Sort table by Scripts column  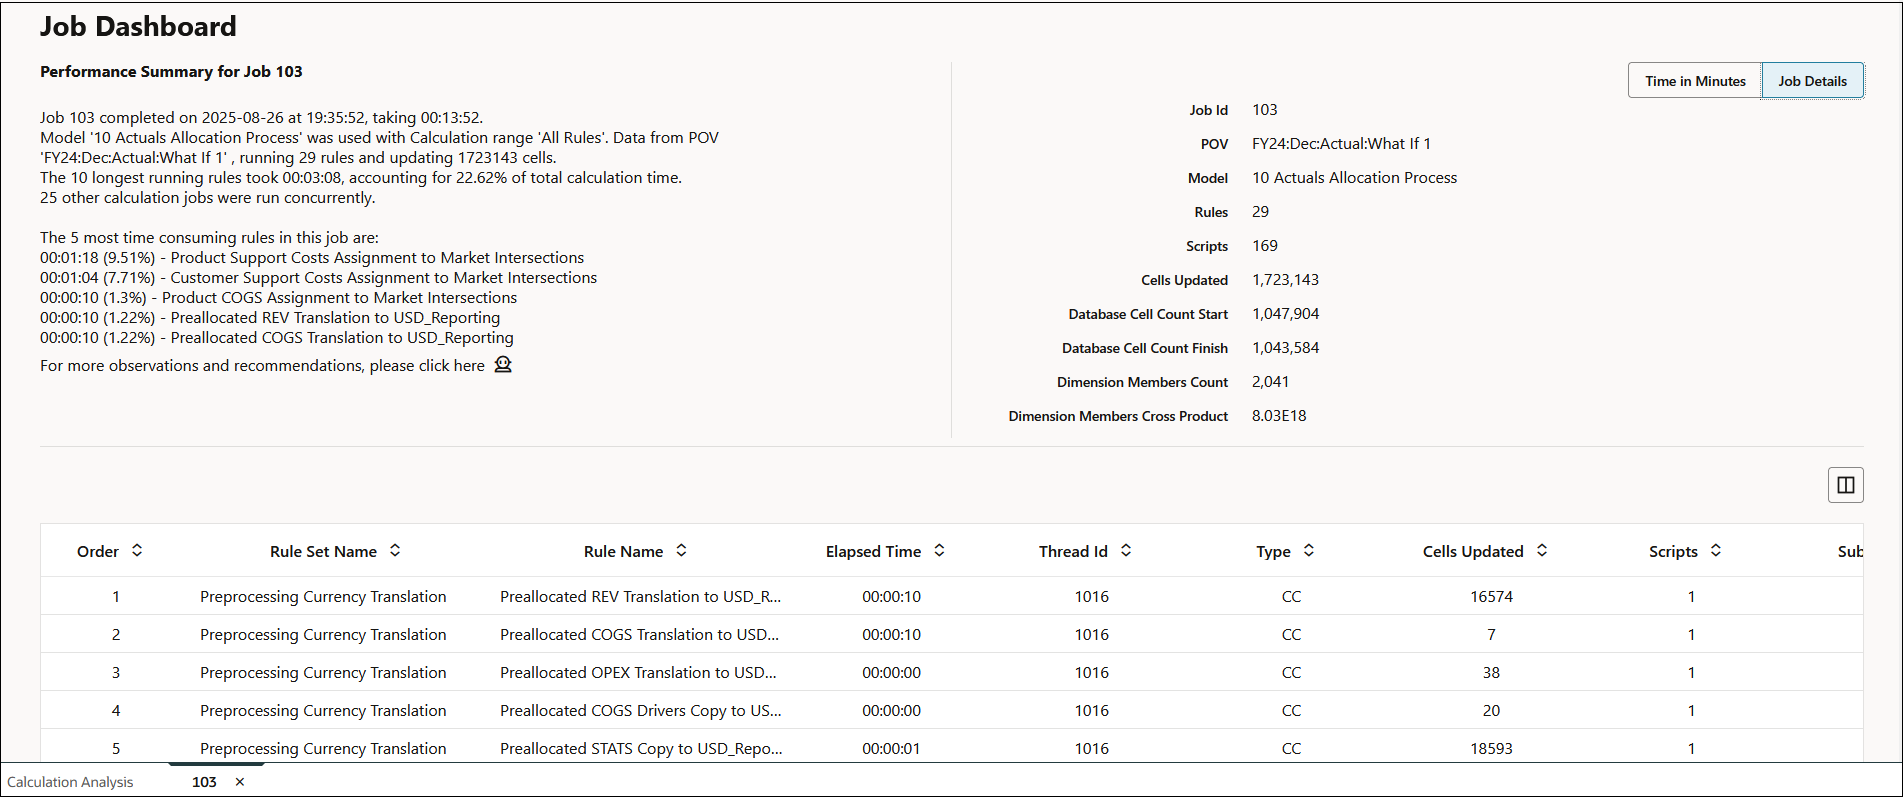pos(1716,551)
